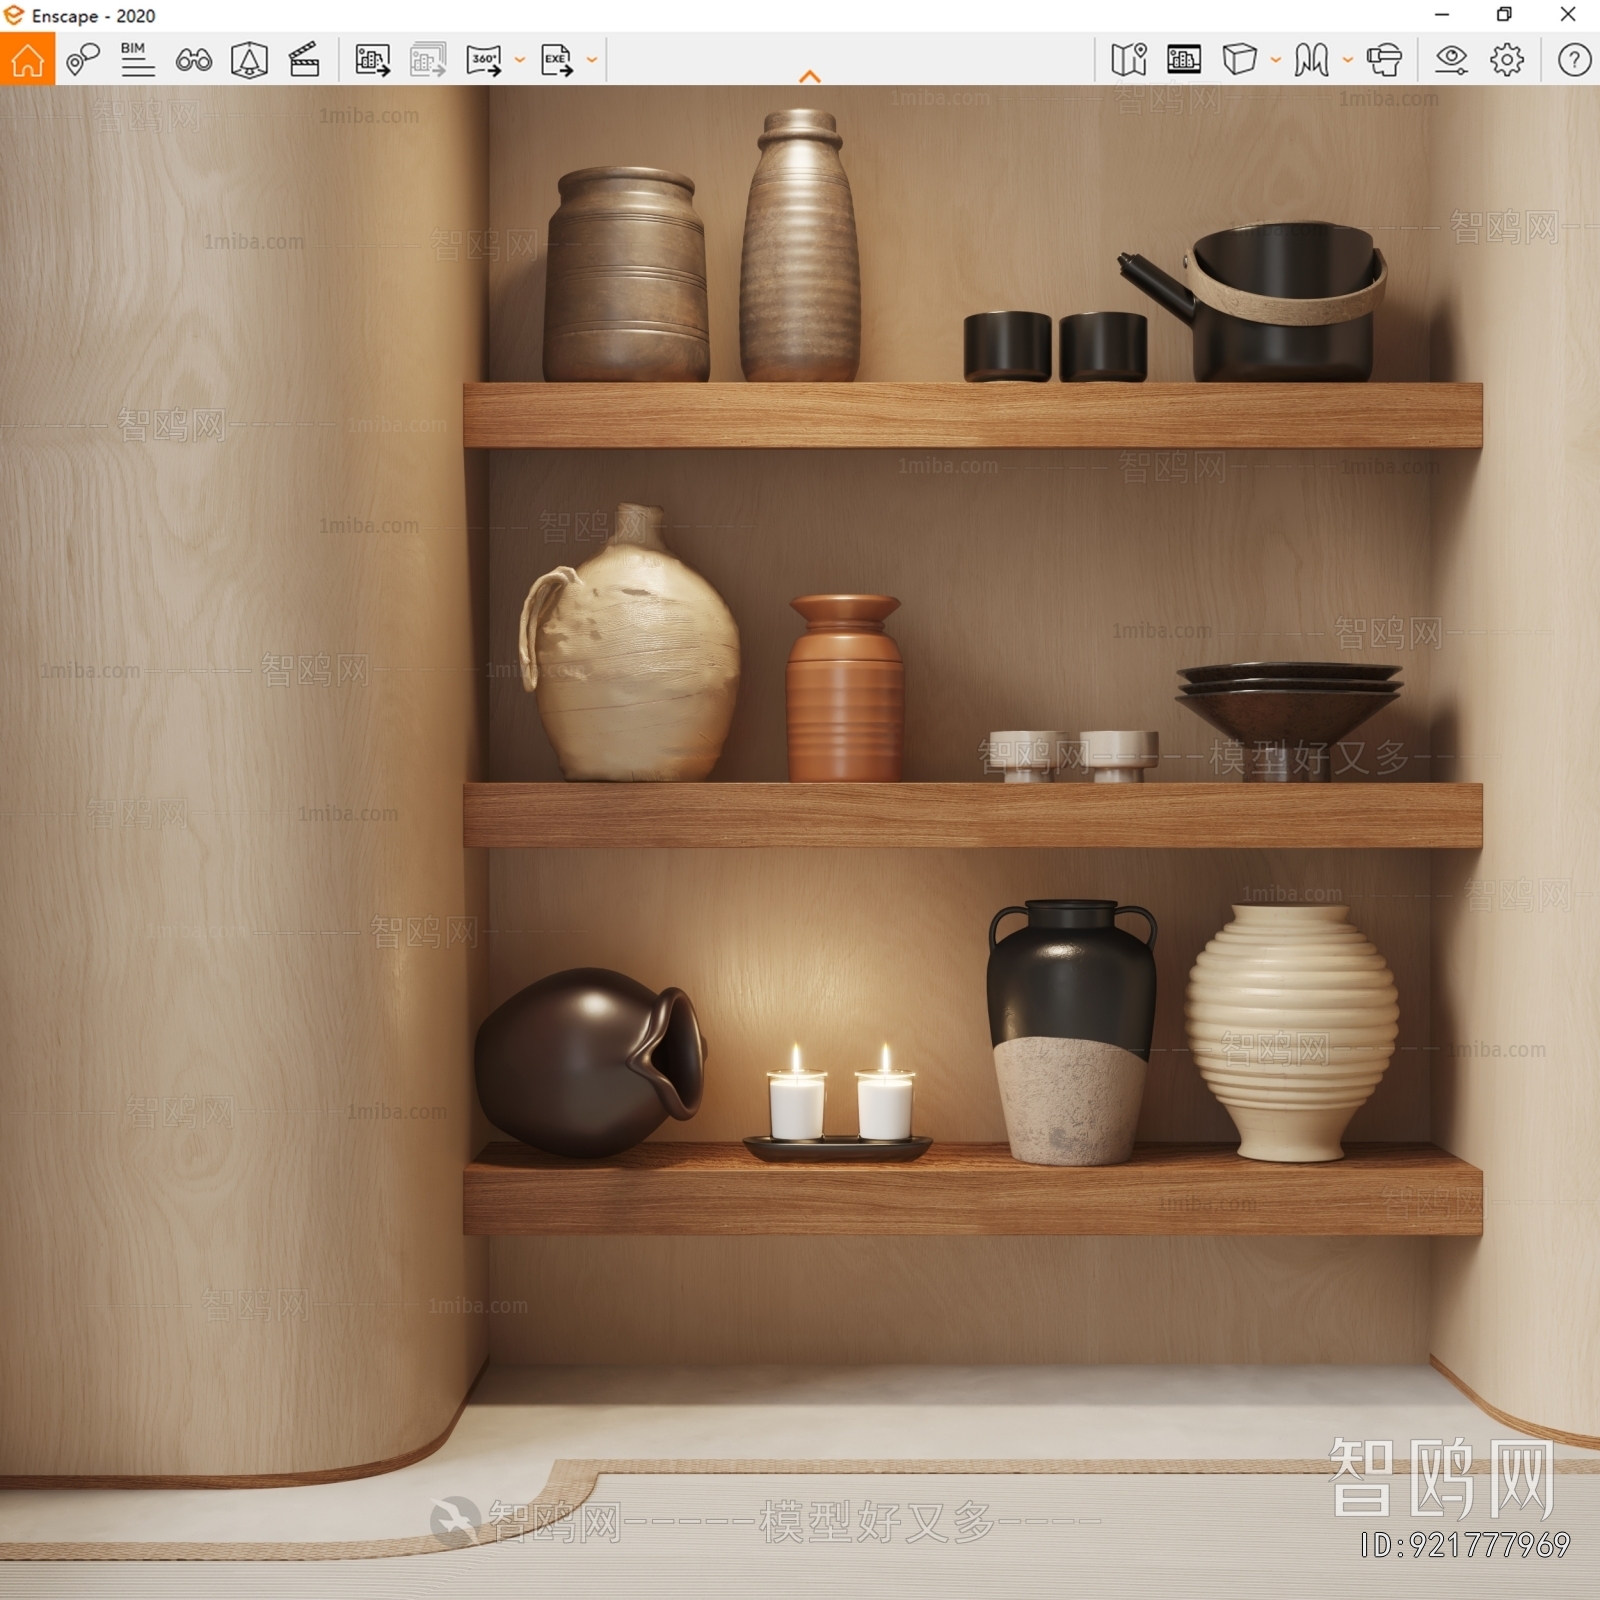
Task: Expand the projection mode dropdown arrow
Action: (1276, 60)
